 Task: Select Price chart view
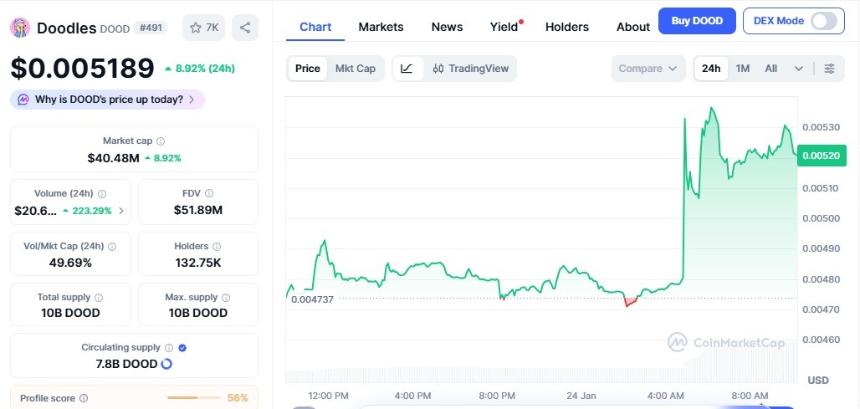307,69
